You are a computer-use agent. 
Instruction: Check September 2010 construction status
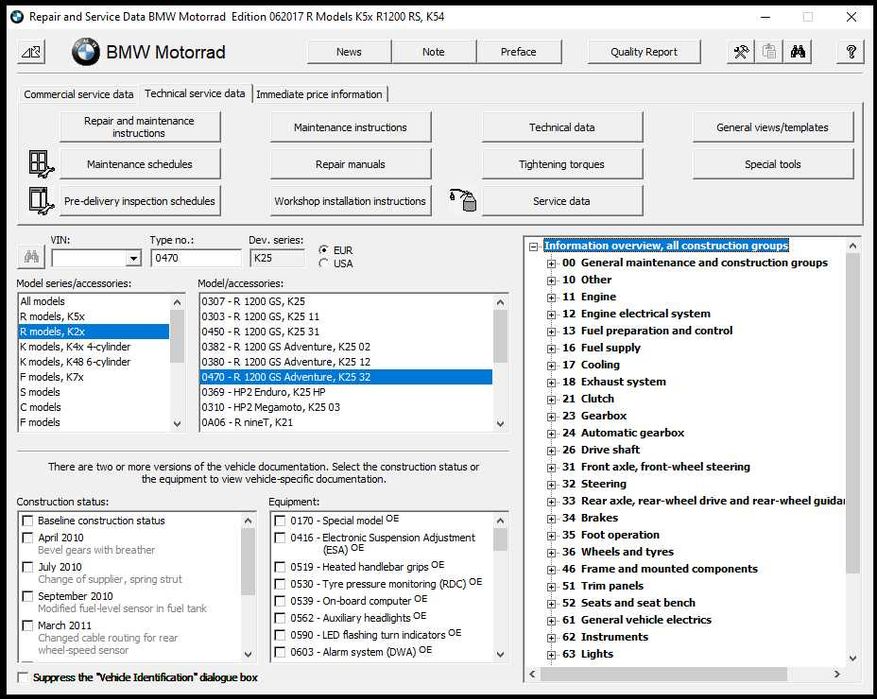27,596
